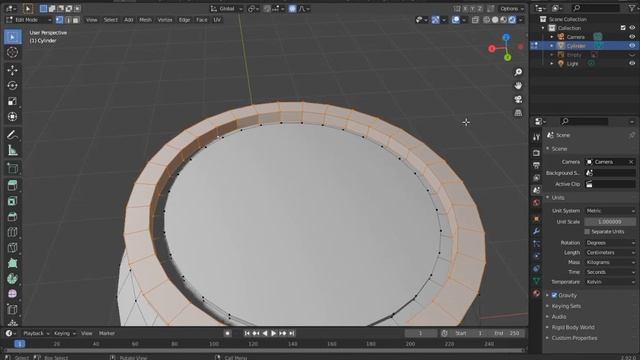This screenshot has height=360, width=640.
Task: Select the Loop Cut tool
Action: 13,232
